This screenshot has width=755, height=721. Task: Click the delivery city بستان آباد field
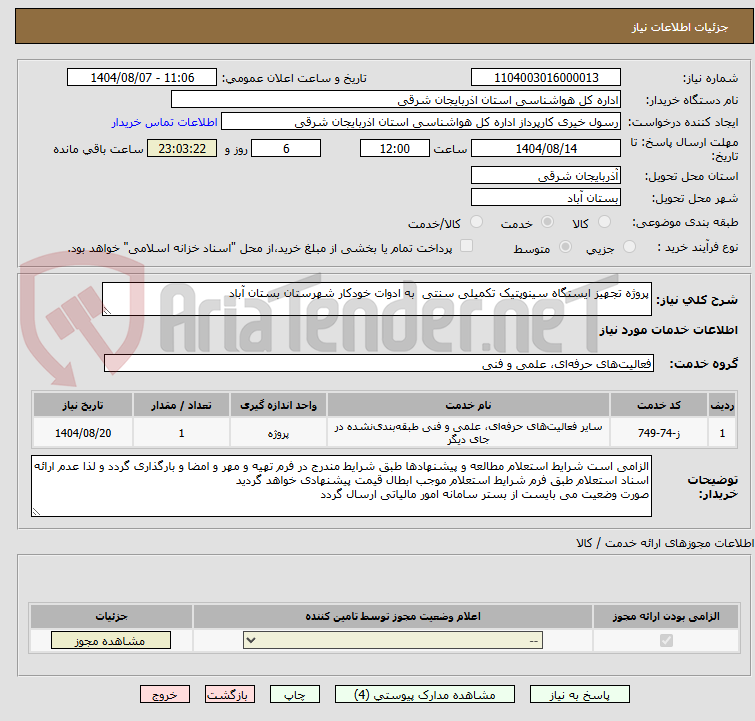click(546, 197)
